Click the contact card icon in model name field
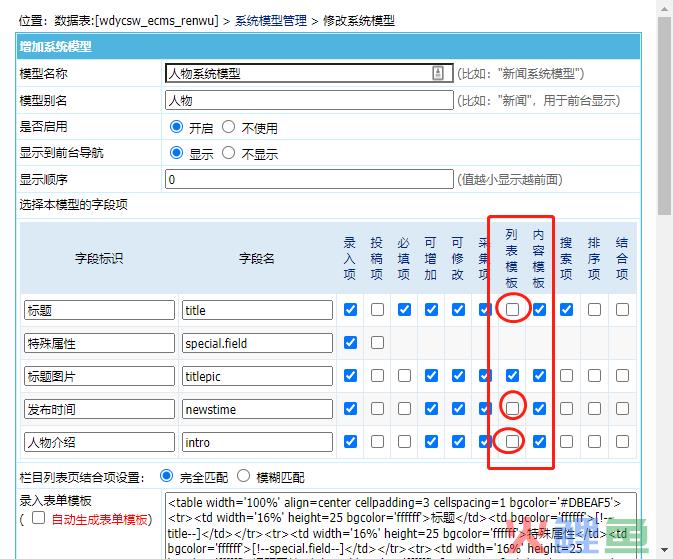 [x=437, y=73]
